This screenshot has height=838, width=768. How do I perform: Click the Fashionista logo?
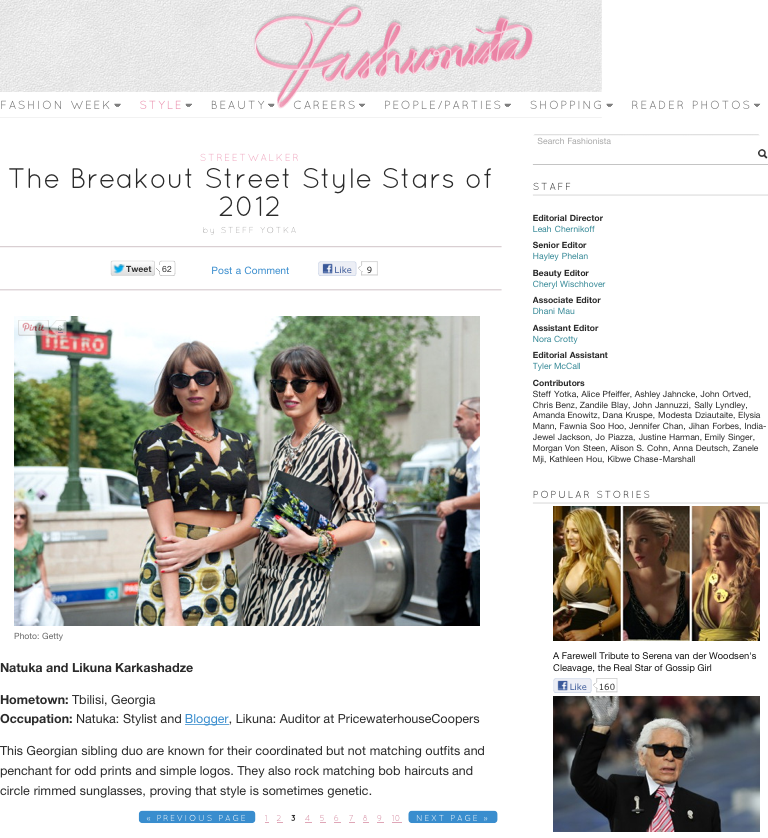[x=393, y=51]
